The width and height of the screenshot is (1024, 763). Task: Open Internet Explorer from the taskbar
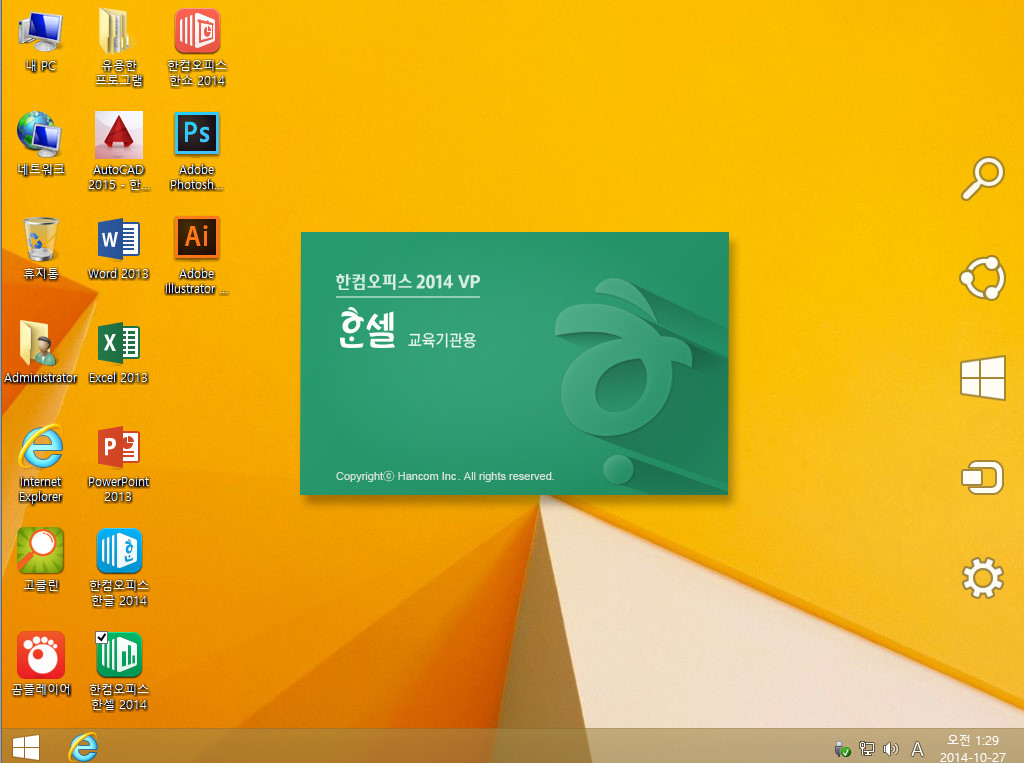[x=84, y=747]
